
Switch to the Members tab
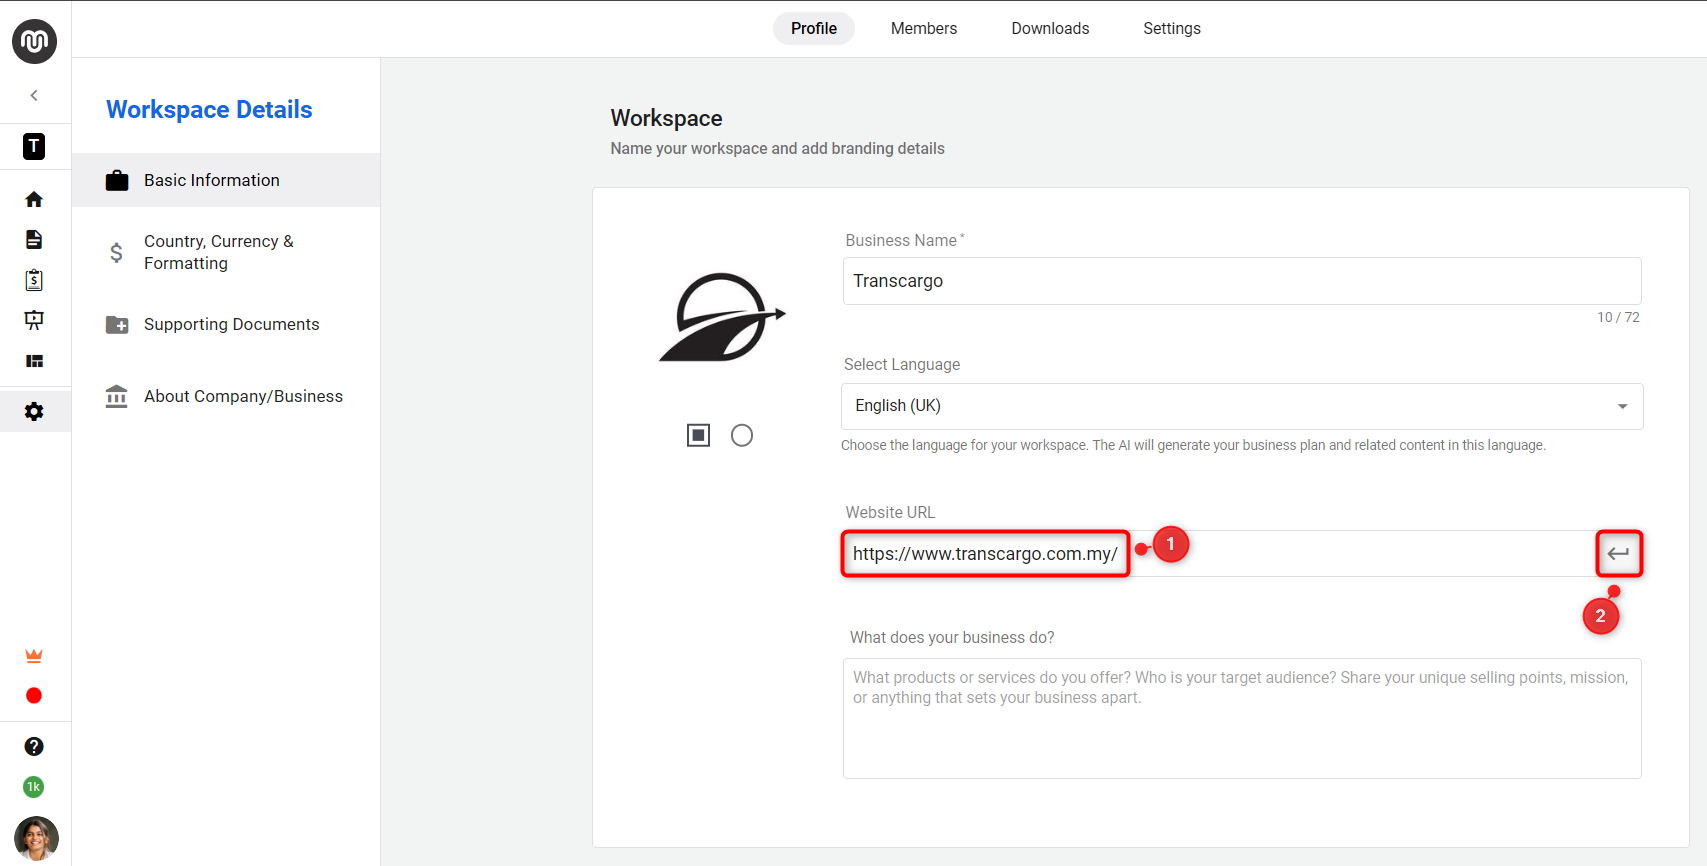pos(924,28)
